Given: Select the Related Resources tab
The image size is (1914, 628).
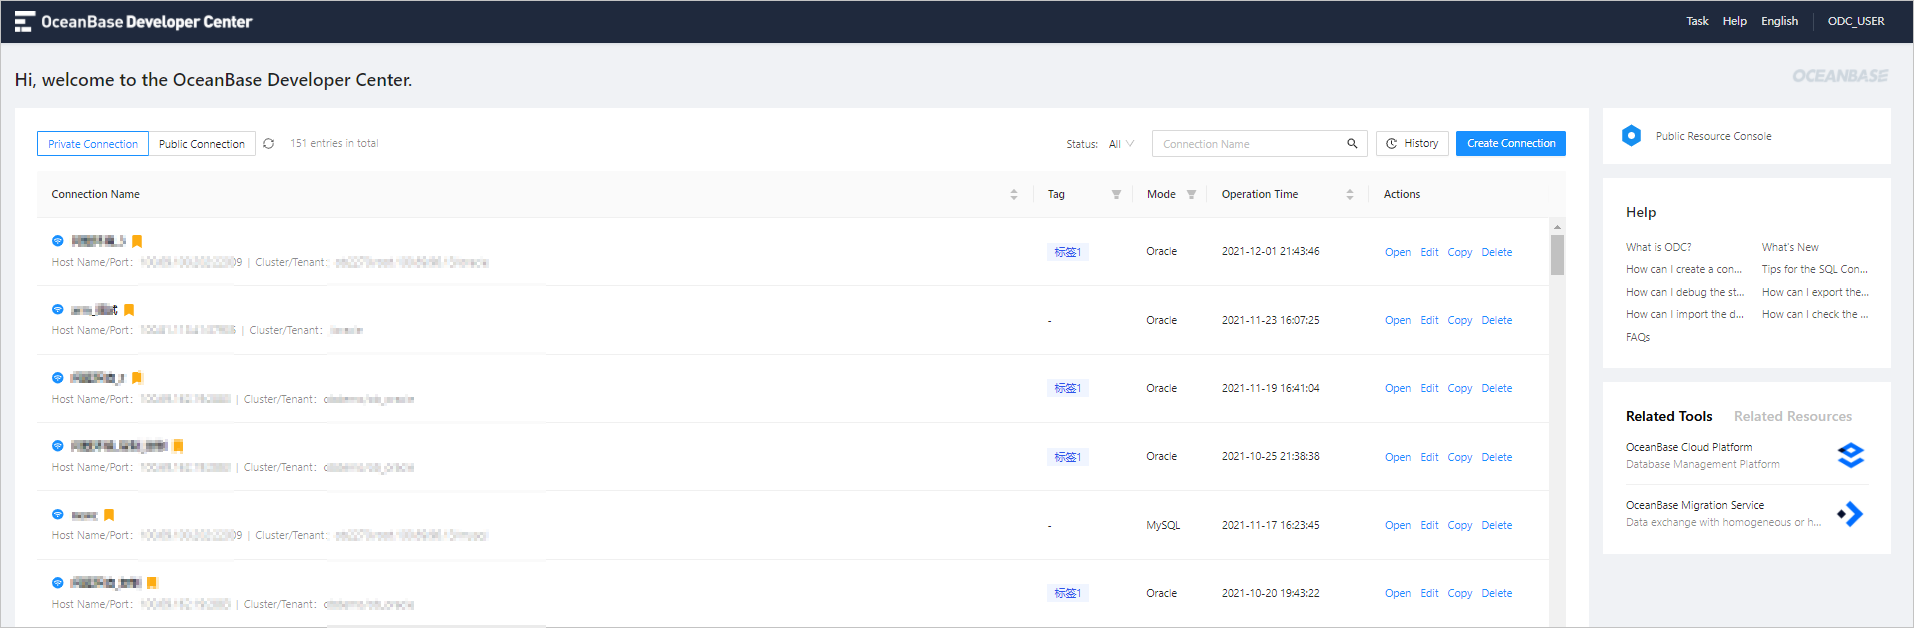Looking at the screenshot, I should (x=1793, y=416).
